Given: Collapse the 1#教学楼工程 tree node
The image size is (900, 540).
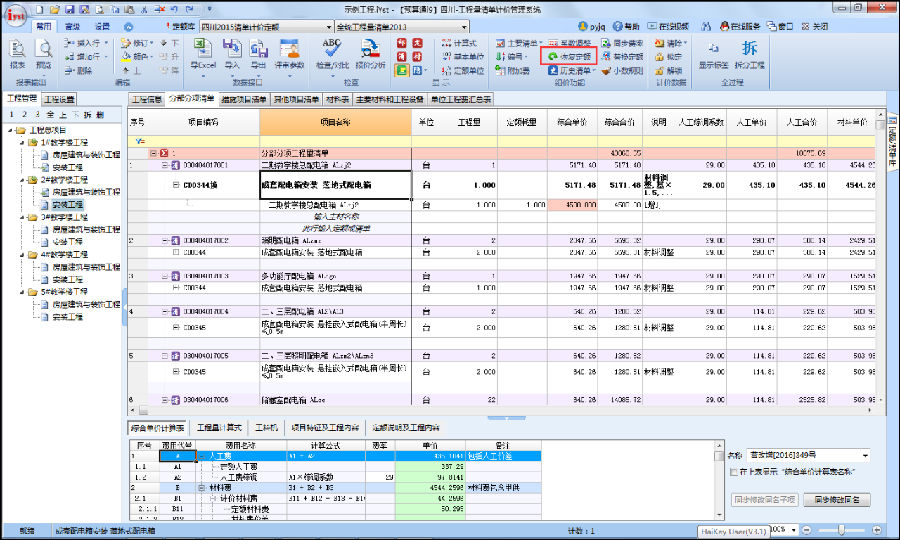Looking at the screenshot, I should click(x=21, y=143).
